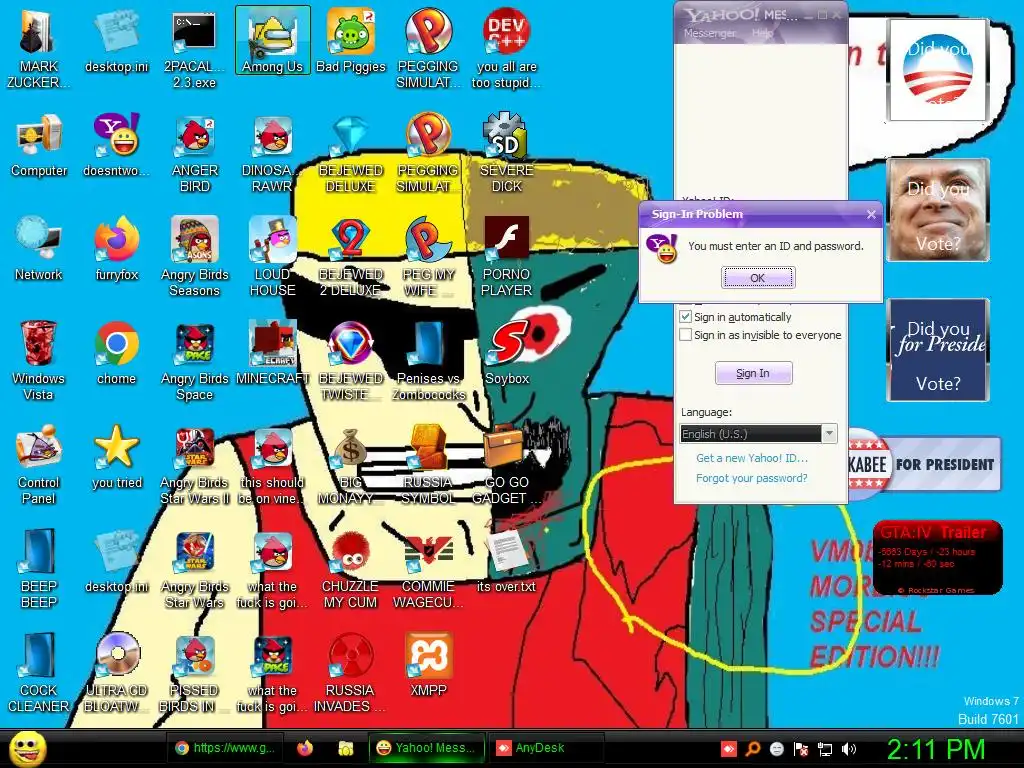
Task: Open the Yahoo doesntwo... desktop icon
Action: pyautogui.click(x=116, y=146)
